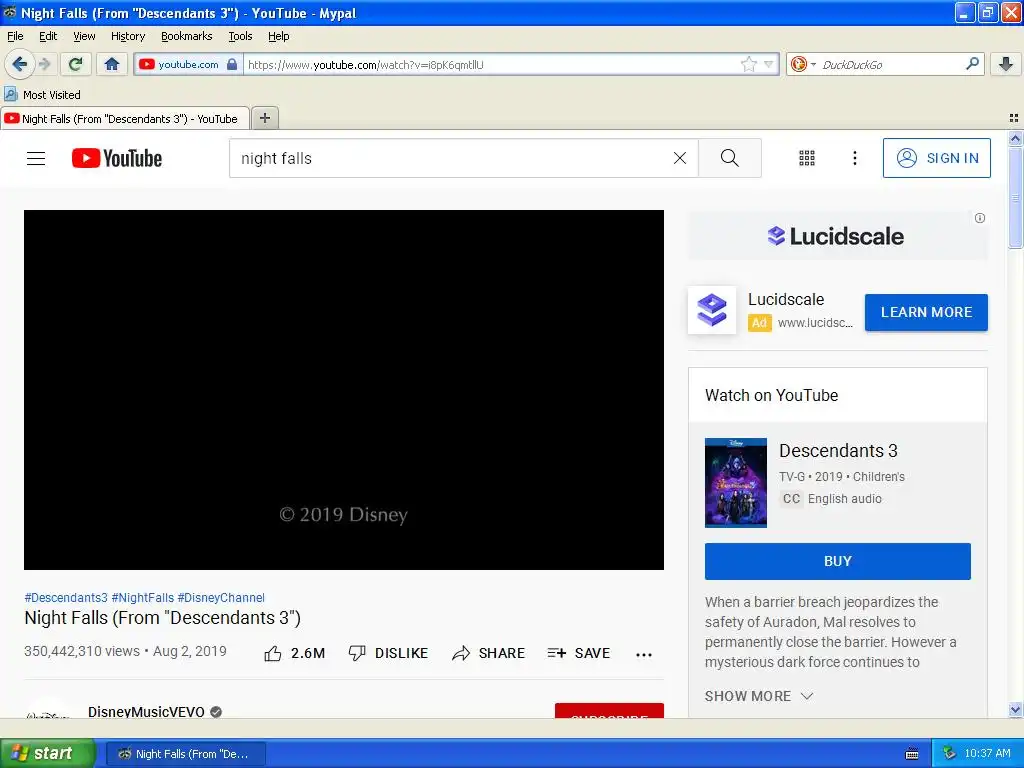Open a new tab with the plus button
This screenshot has height=768, width=1024.
coord(264,118)
